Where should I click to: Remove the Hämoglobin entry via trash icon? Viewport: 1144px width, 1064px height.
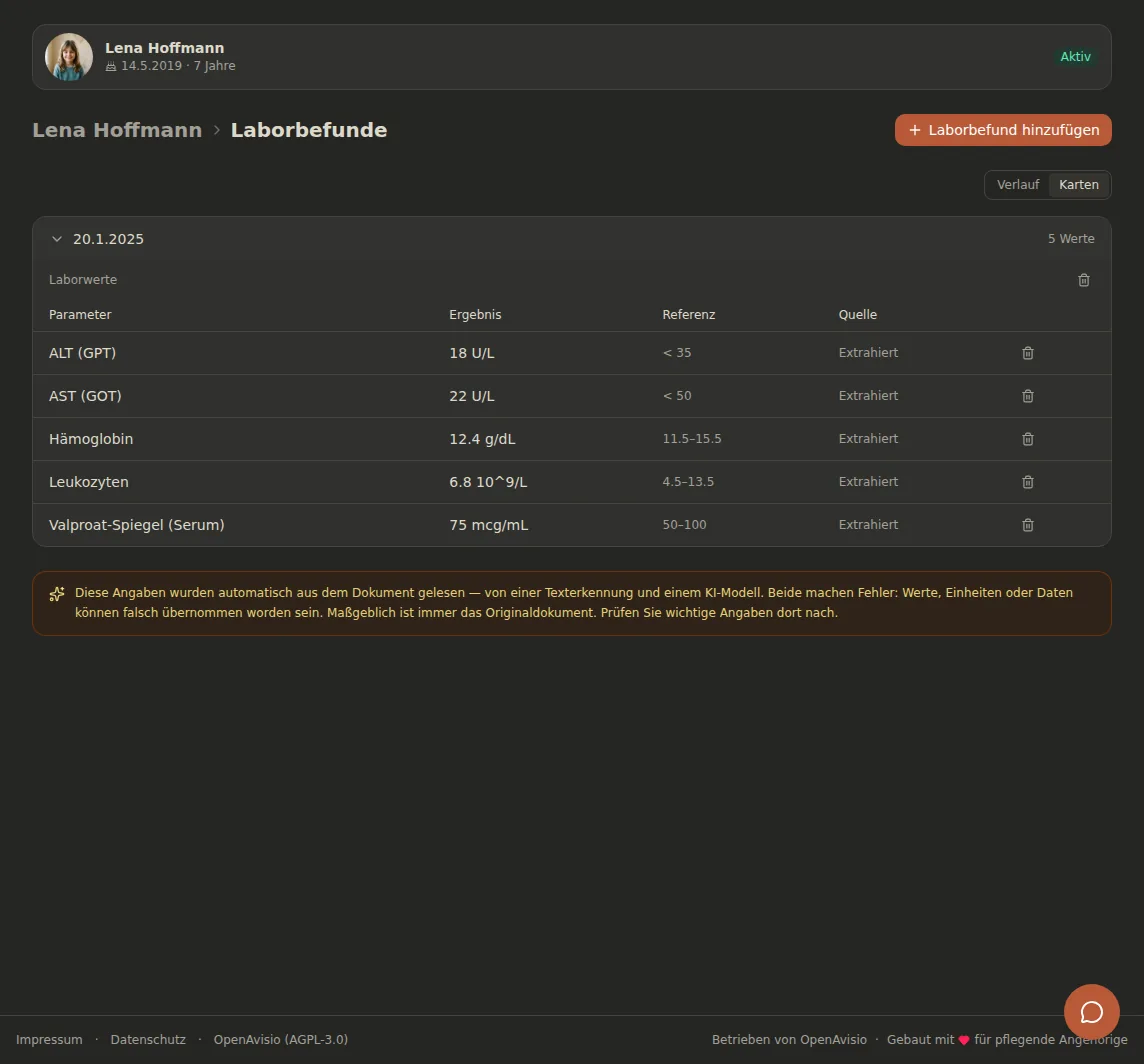click(x=1027, y=439)
